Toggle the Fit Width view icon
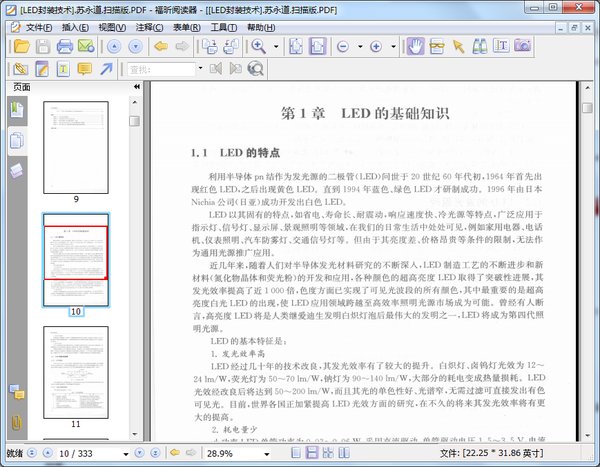This screenshot has width=600, height=467. (x=317, y=47)
